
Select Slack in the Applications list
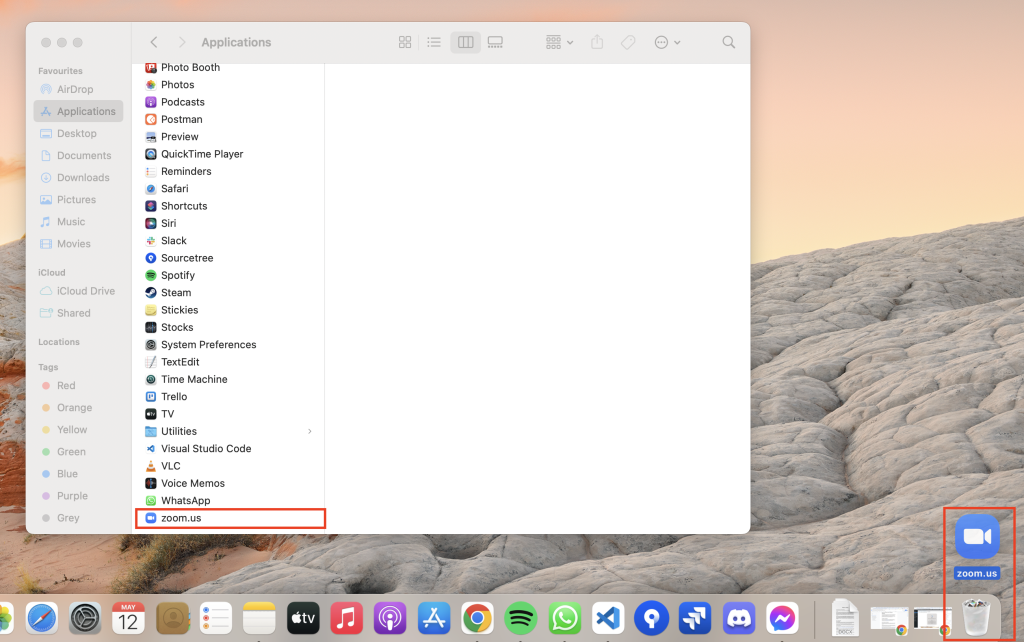point(230,240)
